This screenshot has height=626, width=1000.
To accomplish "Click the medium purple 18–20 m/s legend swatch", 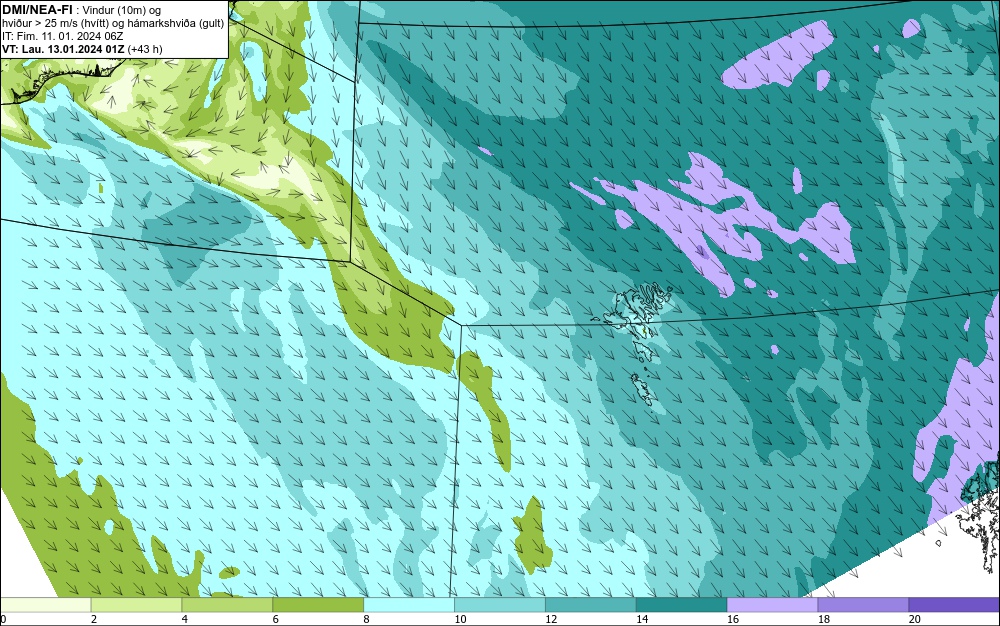I will [864, 604].
